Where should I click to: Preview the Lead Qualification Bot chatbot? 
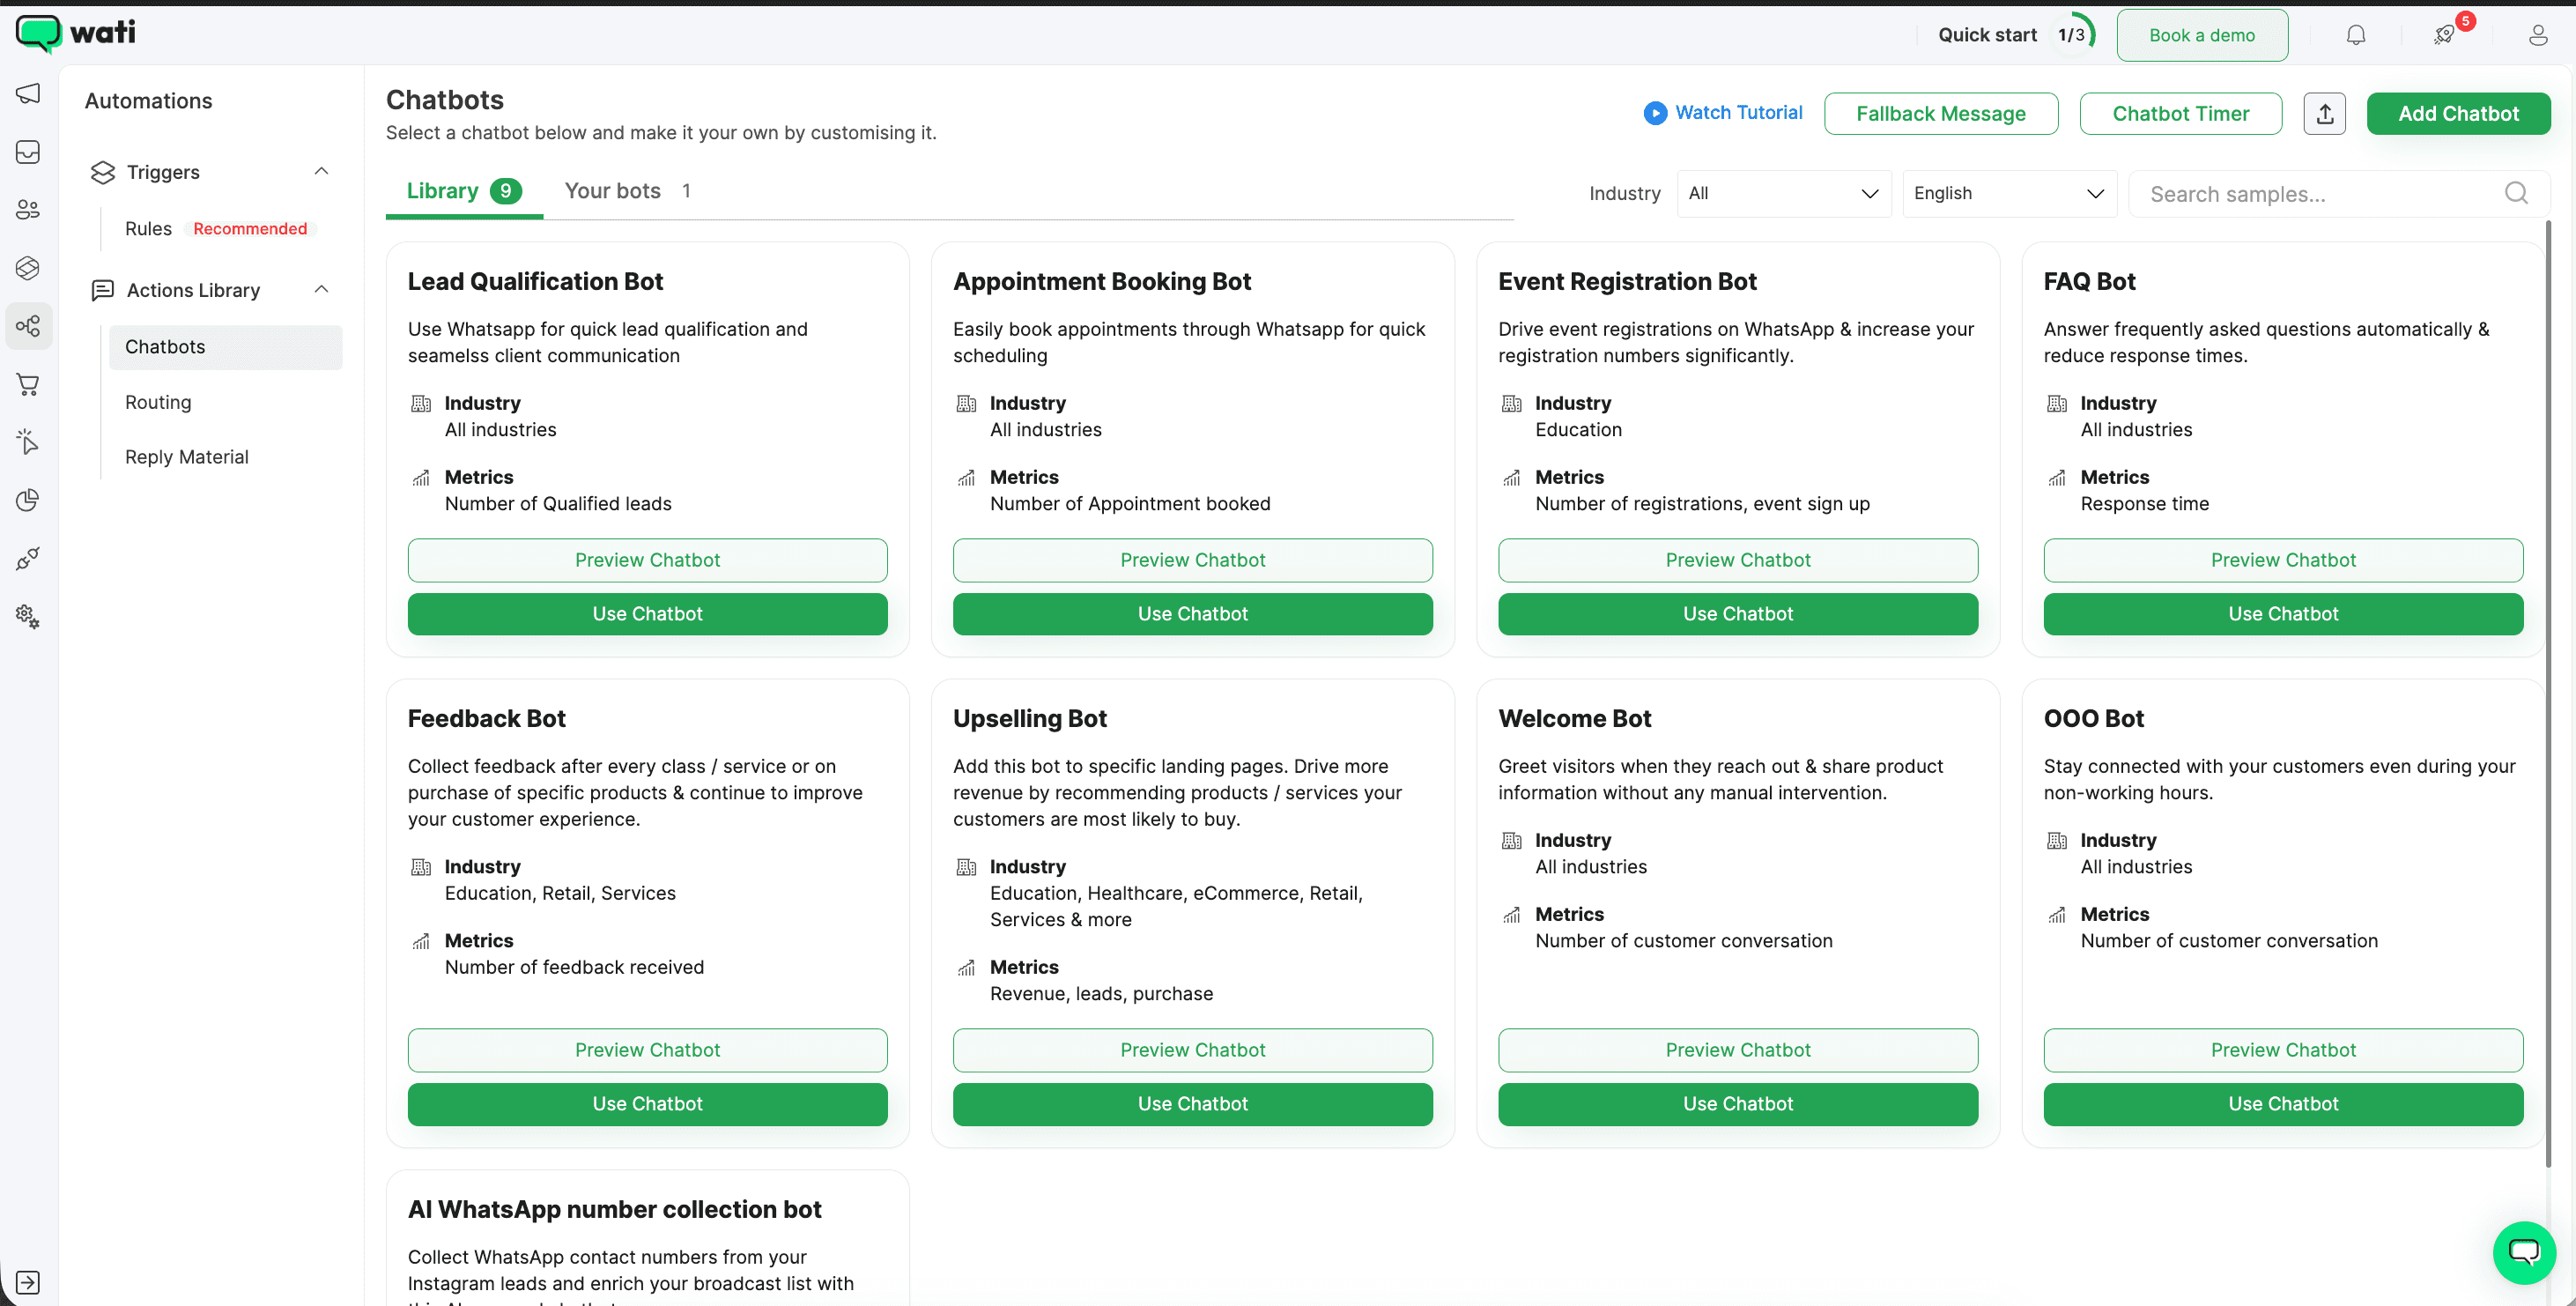coord(647,560)
